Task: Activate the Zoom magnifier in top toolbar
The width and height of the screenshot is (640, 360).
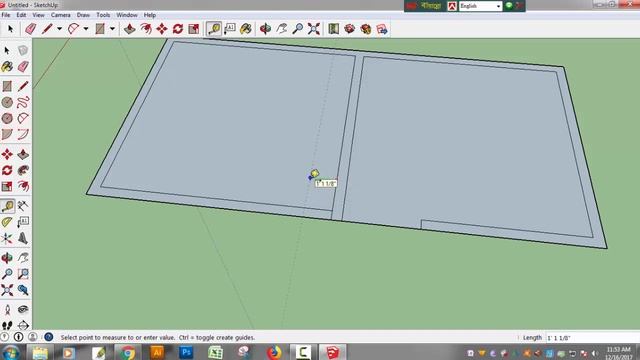Action: pos(298,29)
